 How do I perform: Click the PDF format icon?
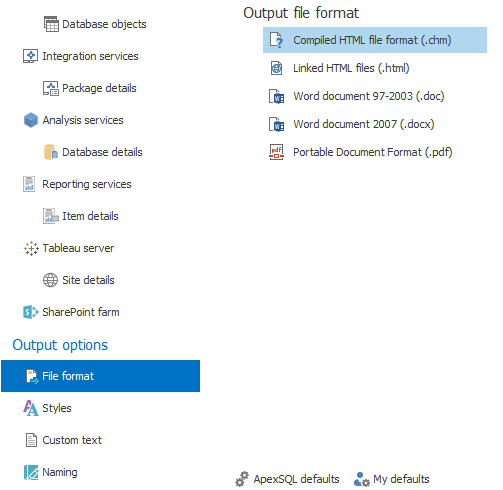tap(276, 152)
